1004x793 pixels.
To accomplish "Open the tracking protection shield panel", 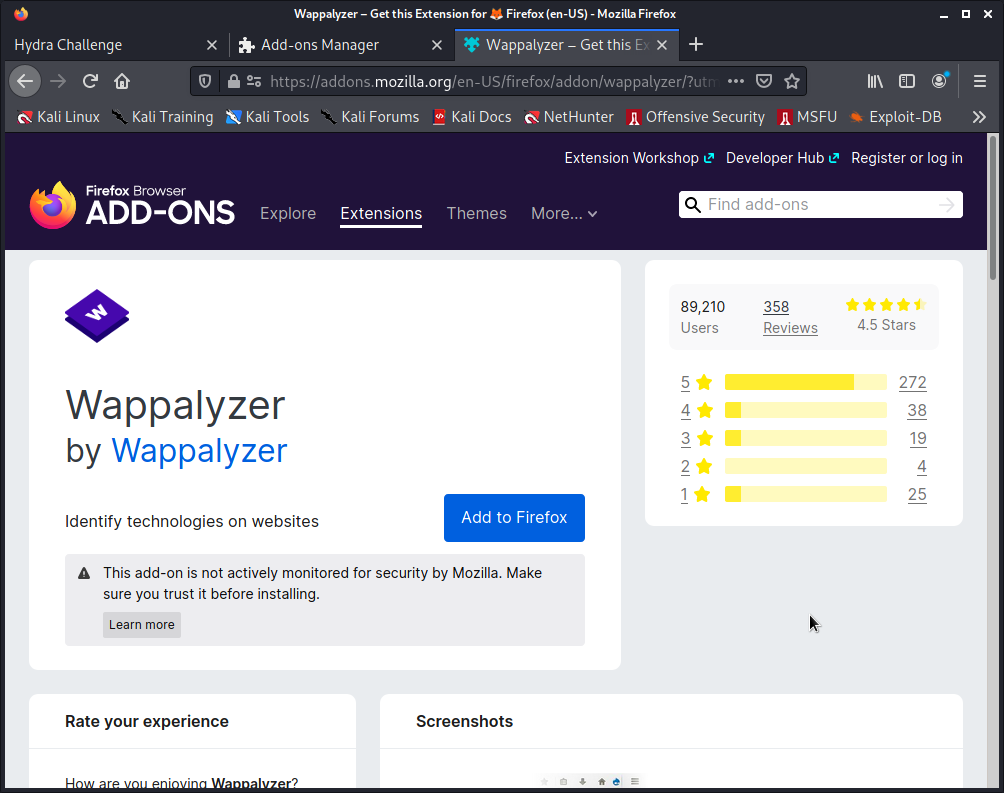I will coord(205,81).
